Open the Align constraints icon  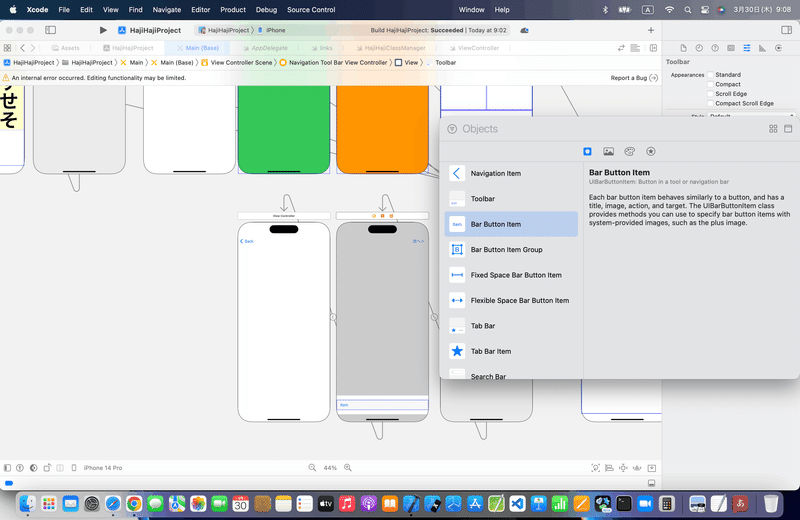point(609,468)
